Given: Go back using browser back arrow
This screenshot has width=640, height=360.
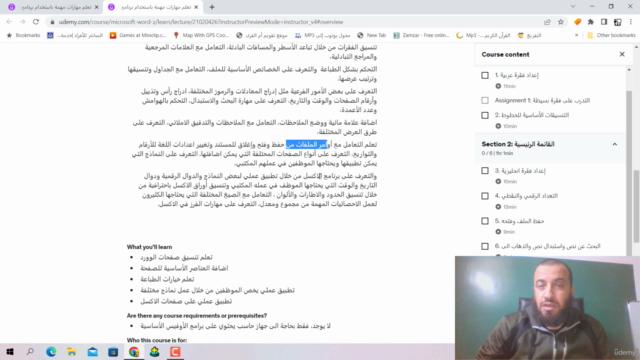Looking at the screenshot, I should (9, 22).
